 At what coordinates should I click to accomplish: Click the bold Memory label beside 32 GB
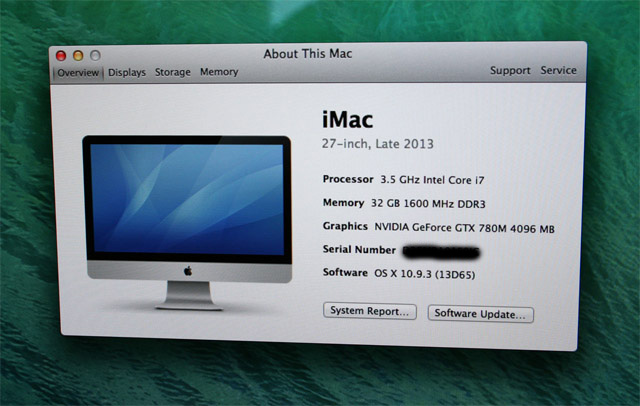pos(343,203)
